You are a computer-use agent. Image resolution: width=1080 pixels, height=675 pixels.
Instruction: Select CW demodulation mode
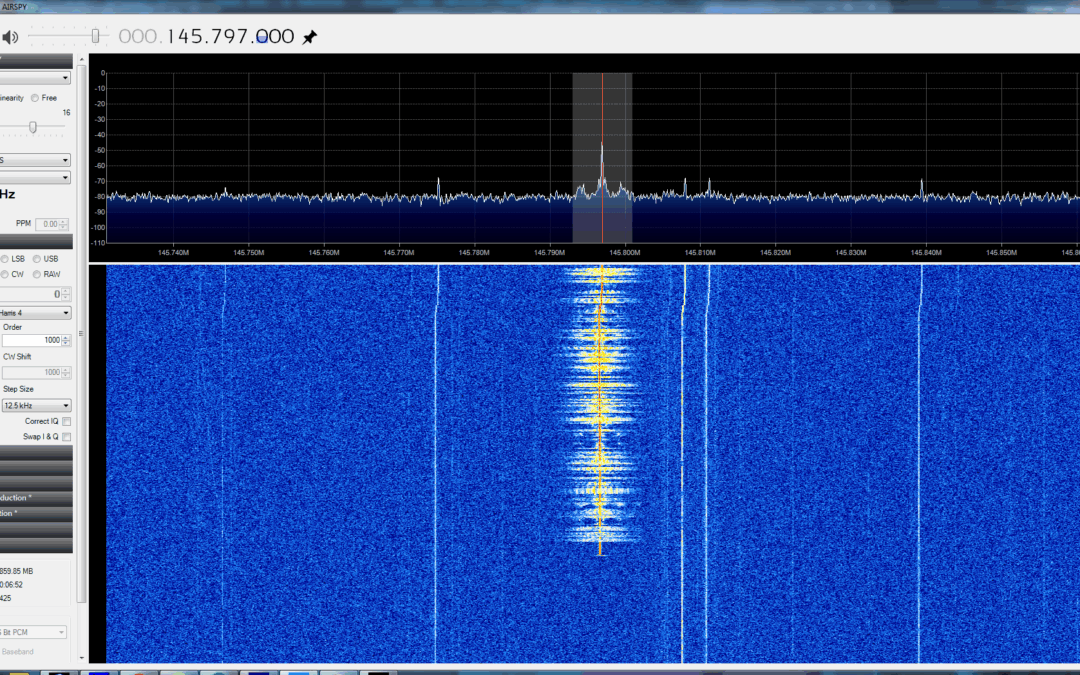[5, 274]
